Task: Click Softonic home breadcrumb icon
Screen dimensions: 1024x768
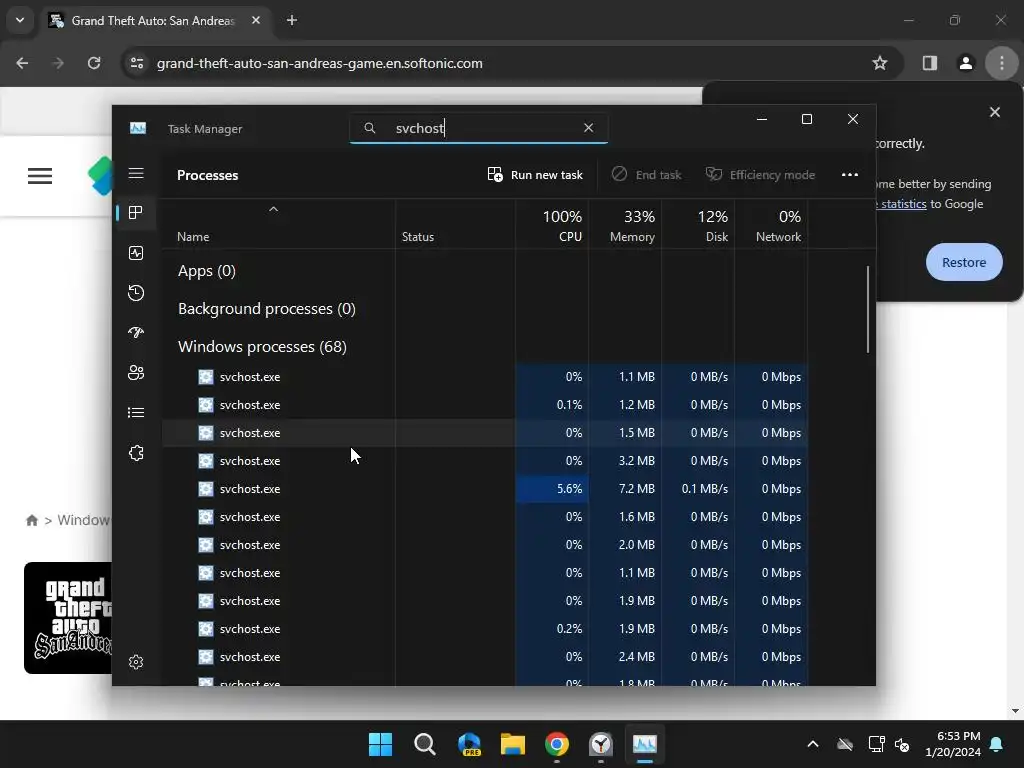Action: pyautogui.click(x=31, y=520)
